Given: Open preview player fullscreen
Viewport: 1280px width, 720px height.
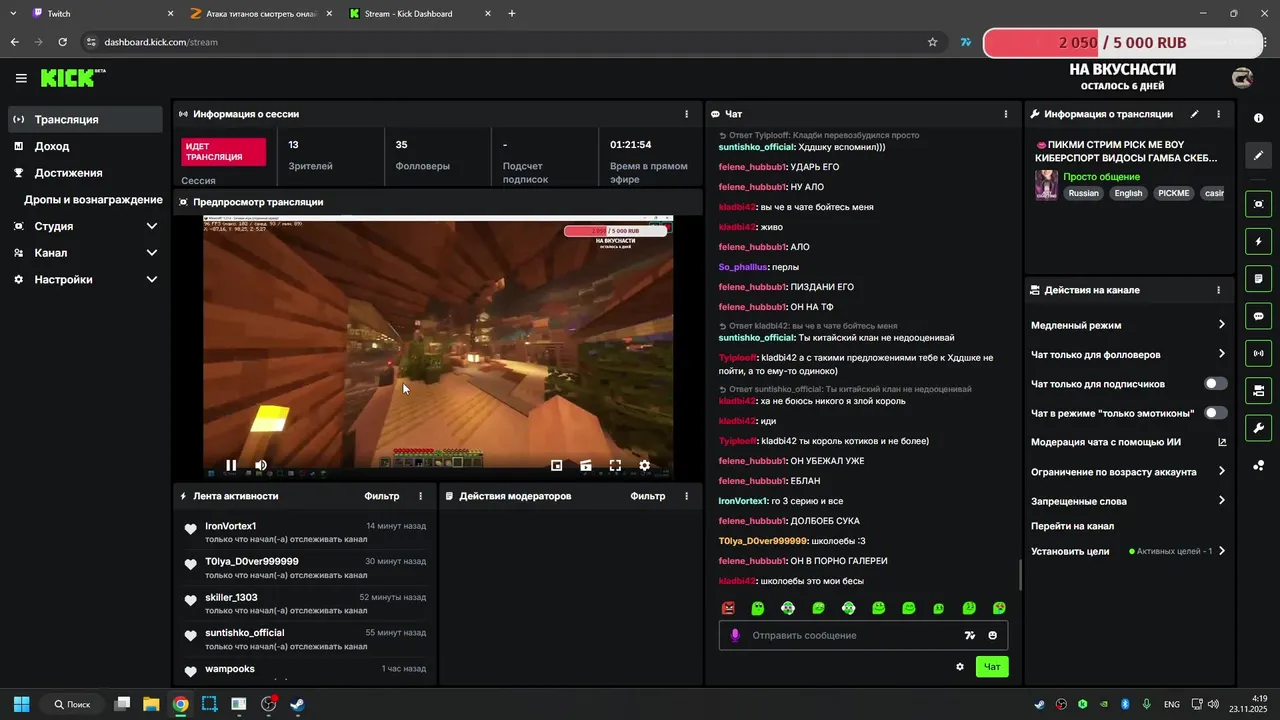Looking at the screenshot, I should click(x=615, y=465).
